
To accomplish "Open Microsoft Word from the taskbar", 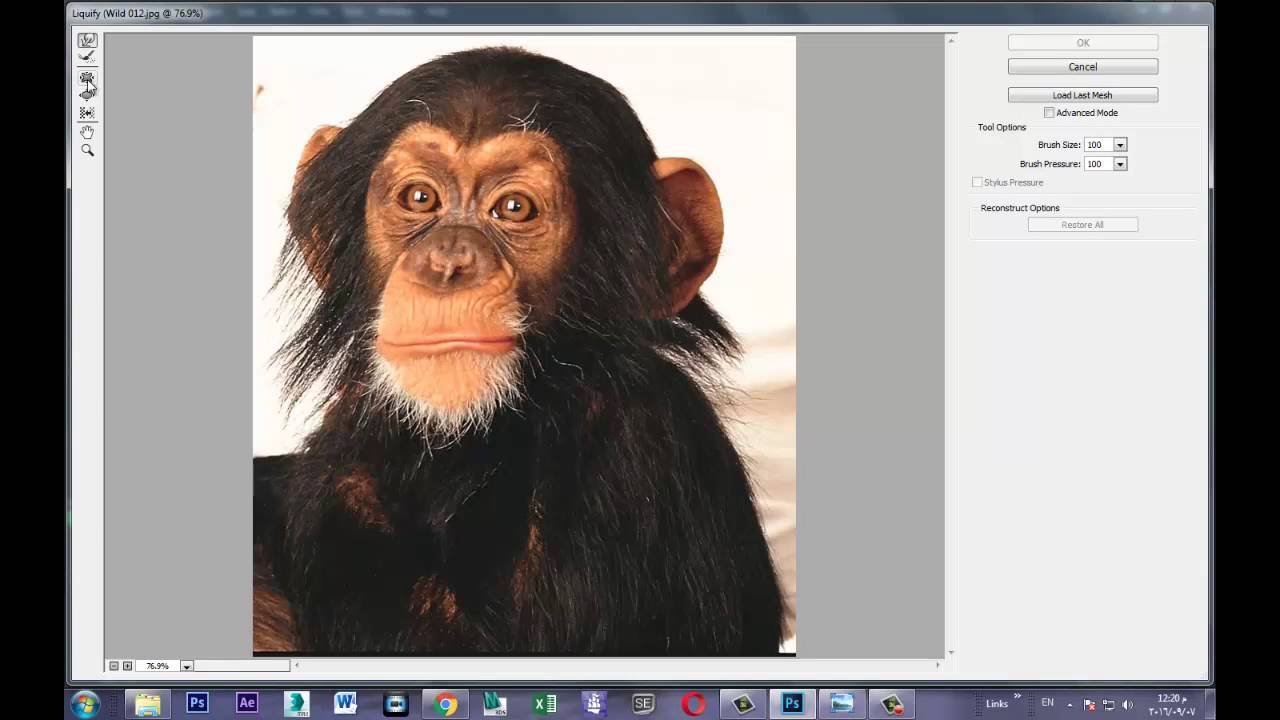I will [346, 704].
